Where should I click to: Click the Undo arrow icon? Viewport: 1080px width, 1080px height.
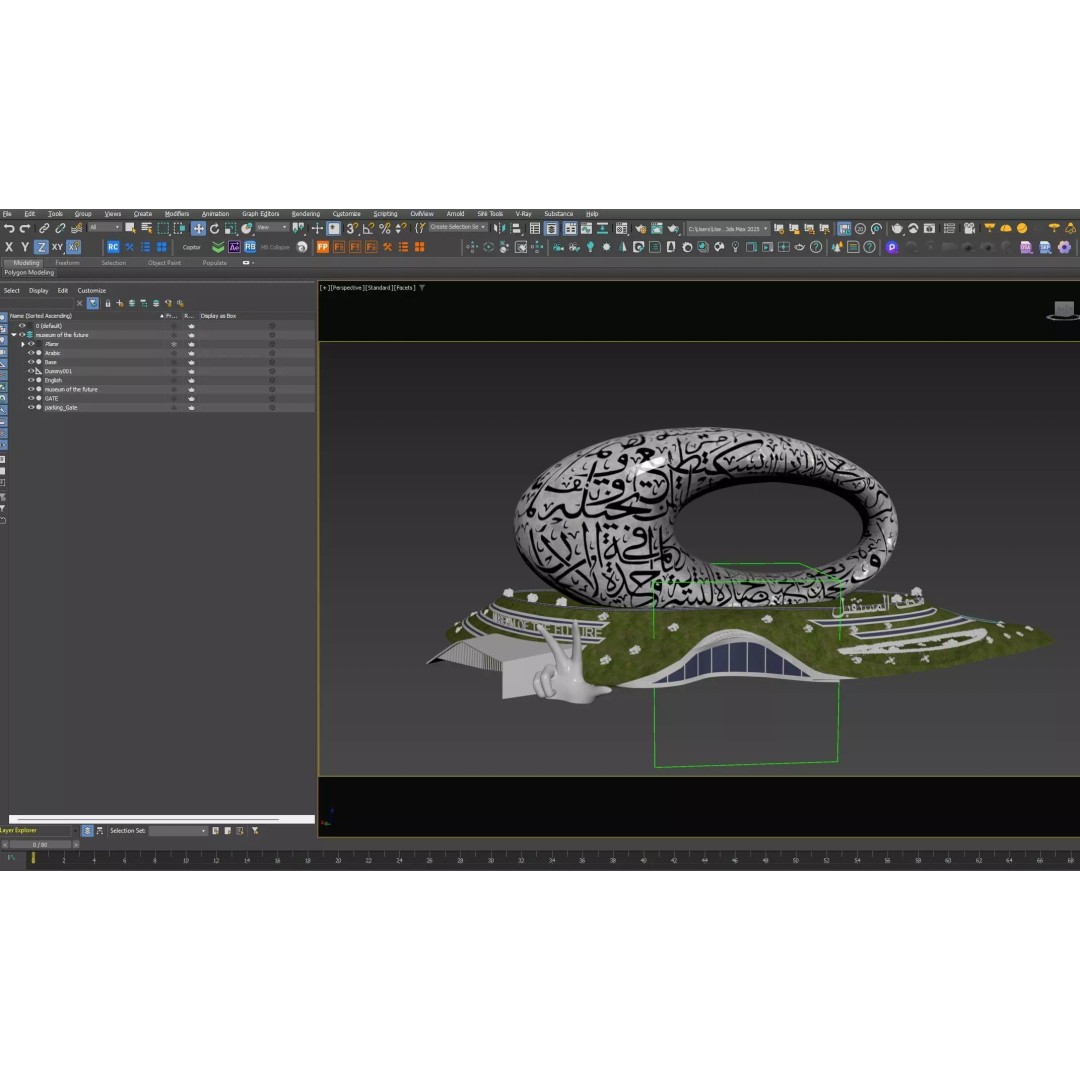[9, 229]
